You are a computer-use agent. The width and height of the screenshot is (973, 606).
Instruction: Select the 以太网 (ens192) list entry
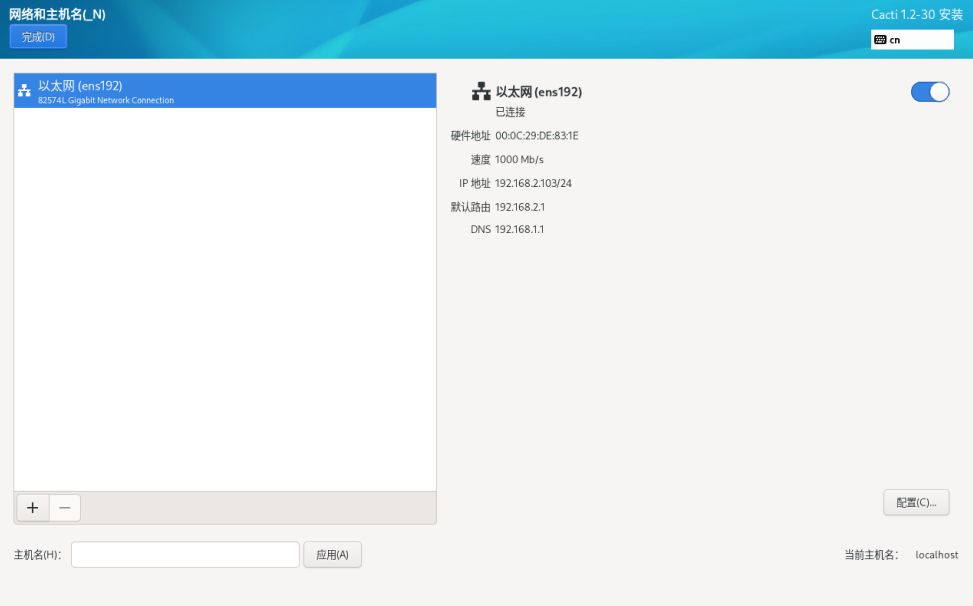click(x=225, y=91)
